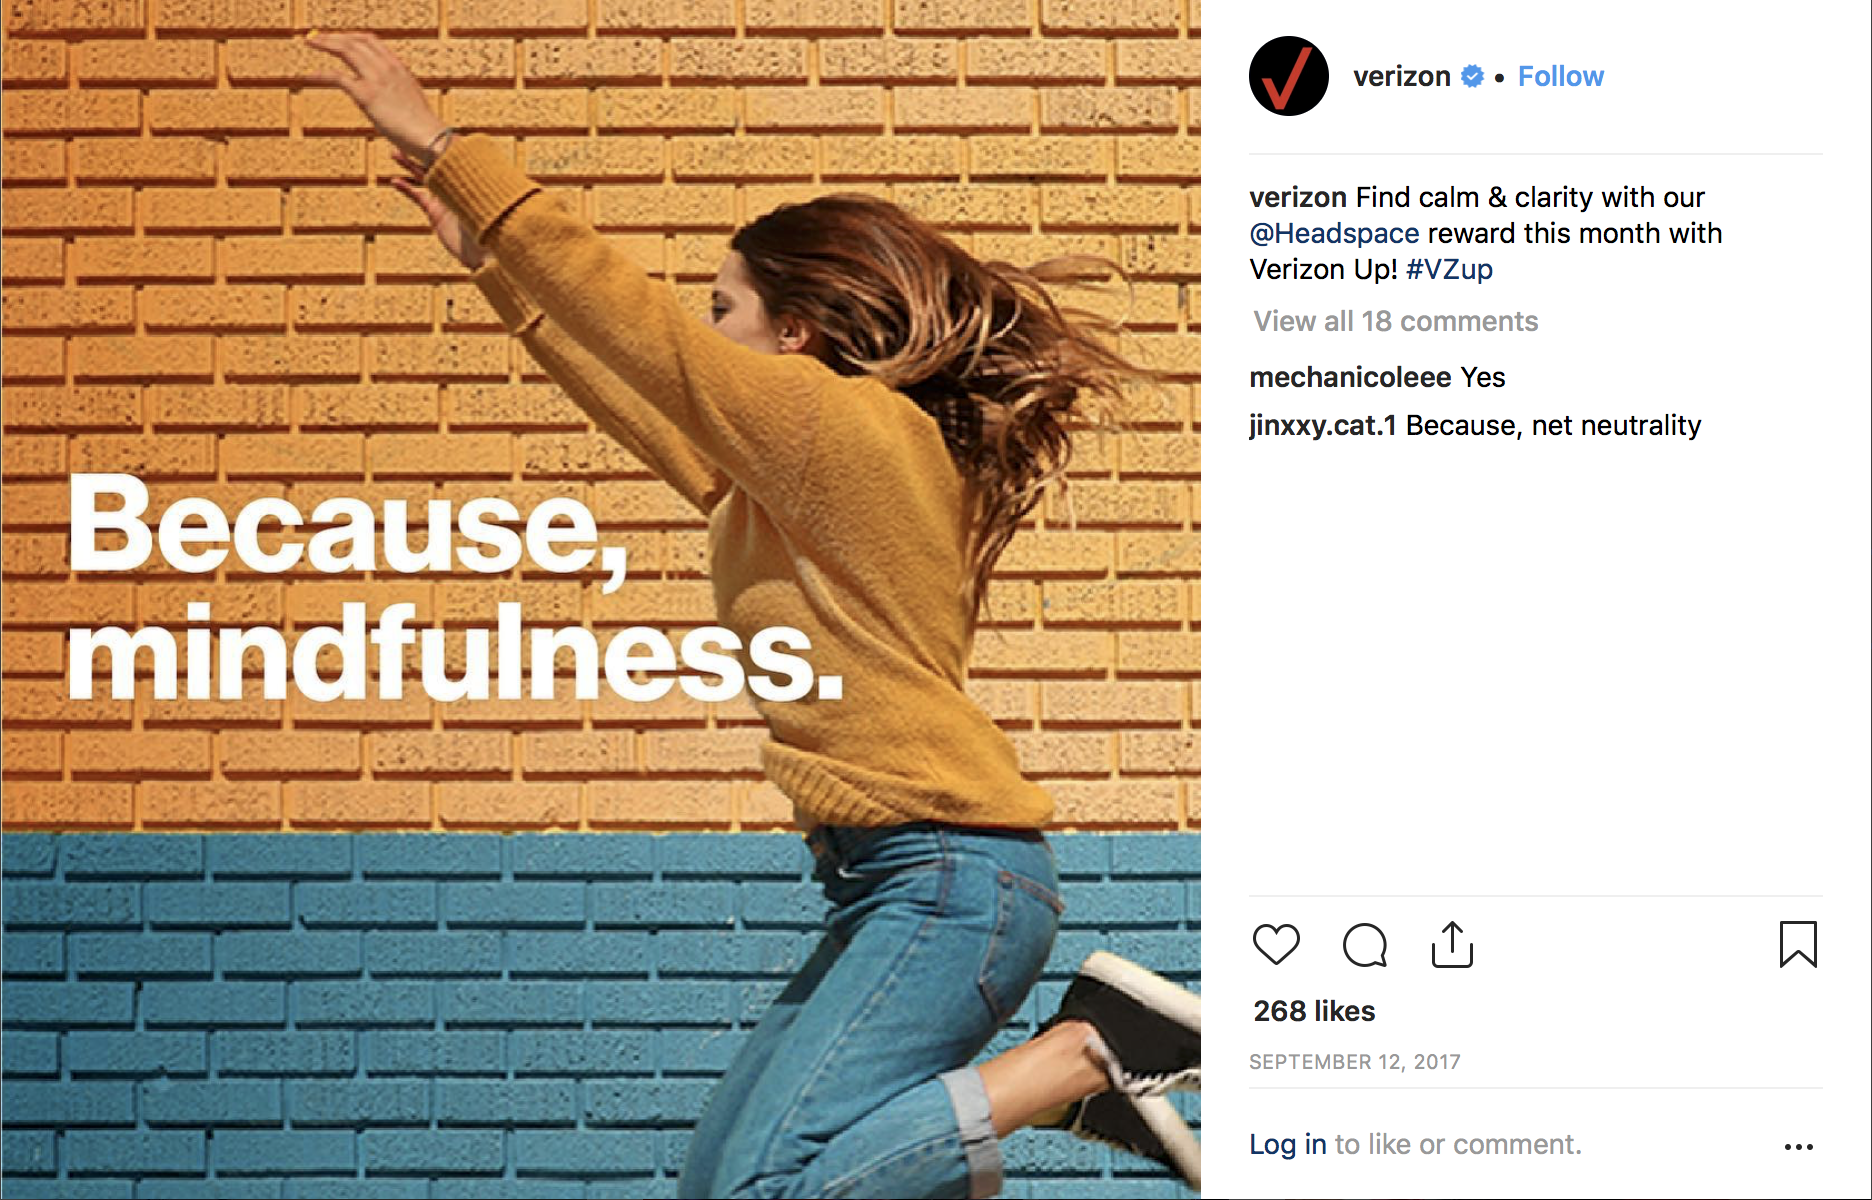Viewport: 1872px width, 1200px height.
Task: Like the post with the heart icon
Action: point(1276,944)
